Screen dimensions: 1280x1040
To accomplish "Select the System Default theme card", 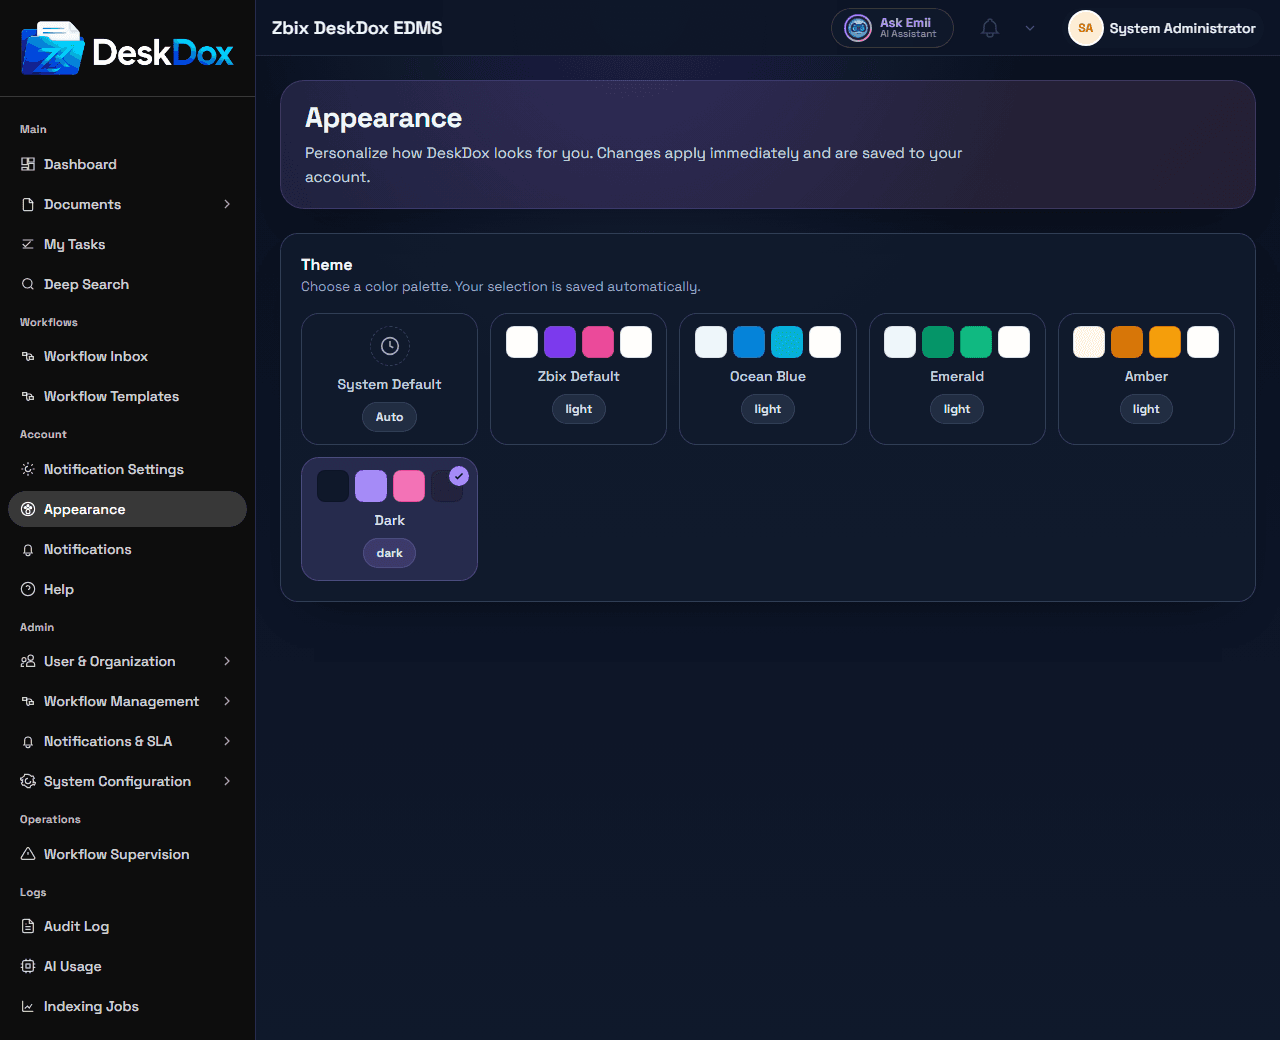I will [389, 379].
